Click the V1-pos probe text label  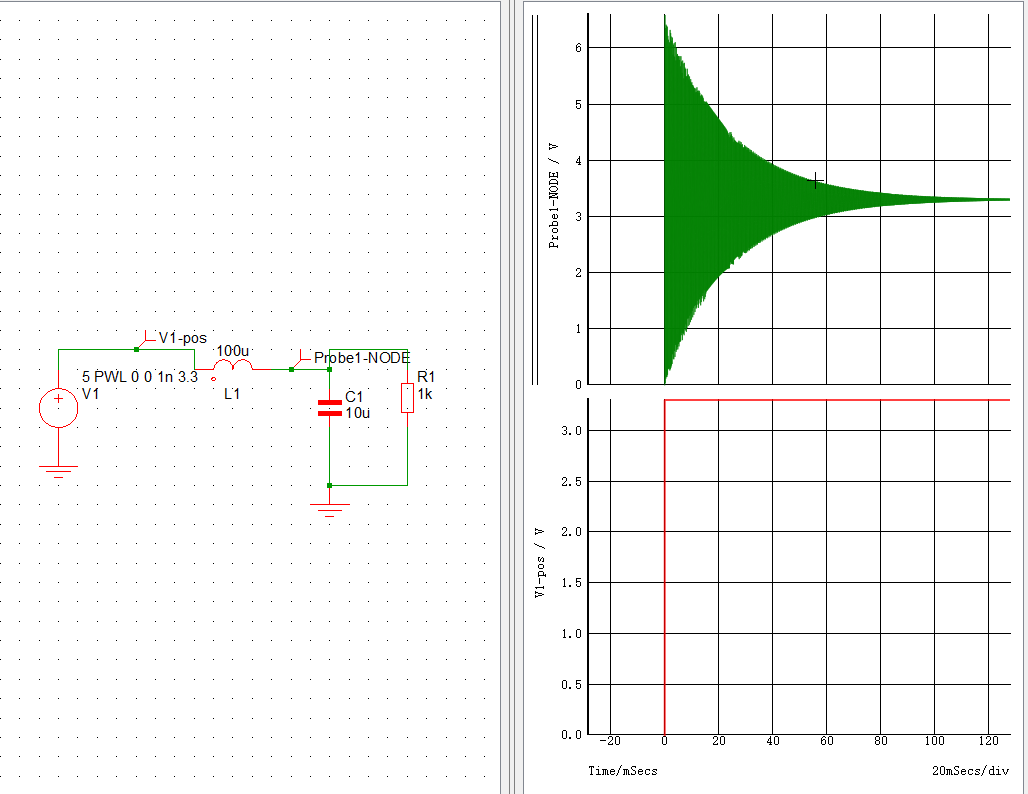[x=183, y=338]
